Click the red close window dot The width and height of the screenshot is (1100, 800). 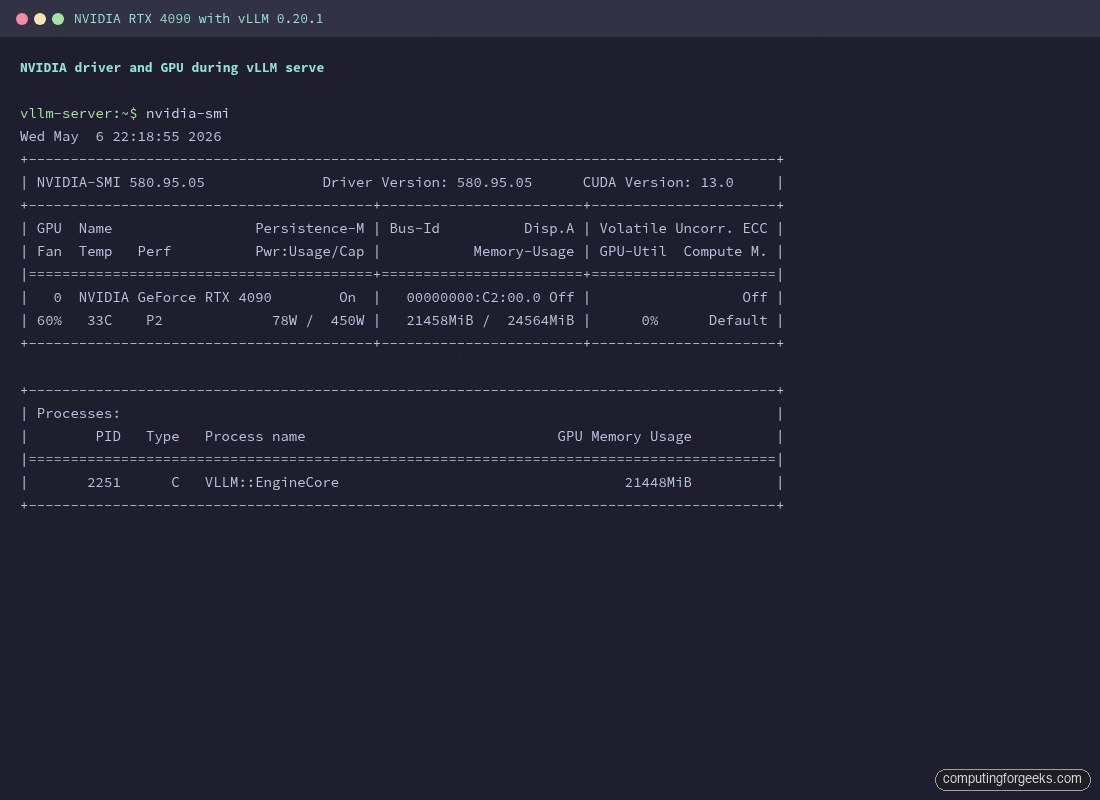click(x=22, y=19)
